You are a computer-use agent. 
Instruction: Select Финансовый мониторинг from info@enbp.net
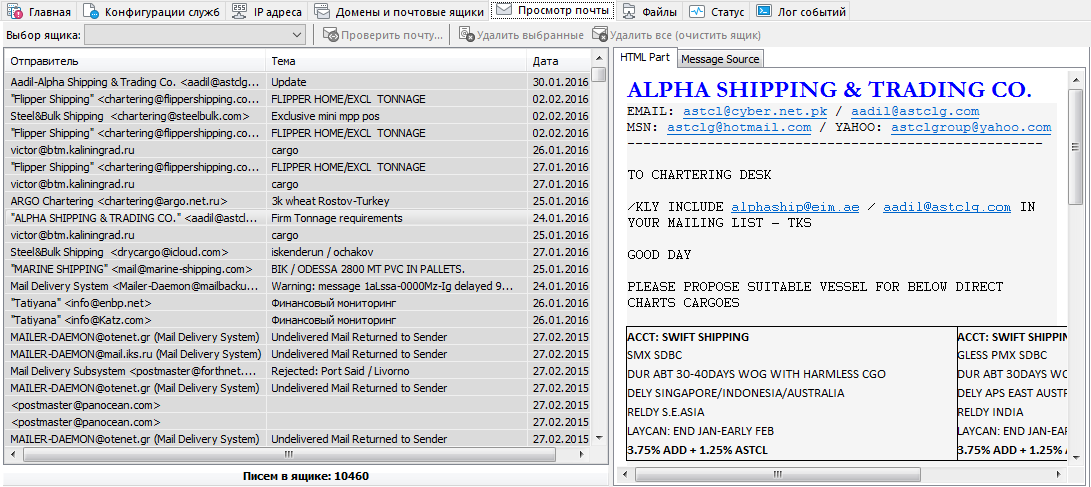[298, 303]
